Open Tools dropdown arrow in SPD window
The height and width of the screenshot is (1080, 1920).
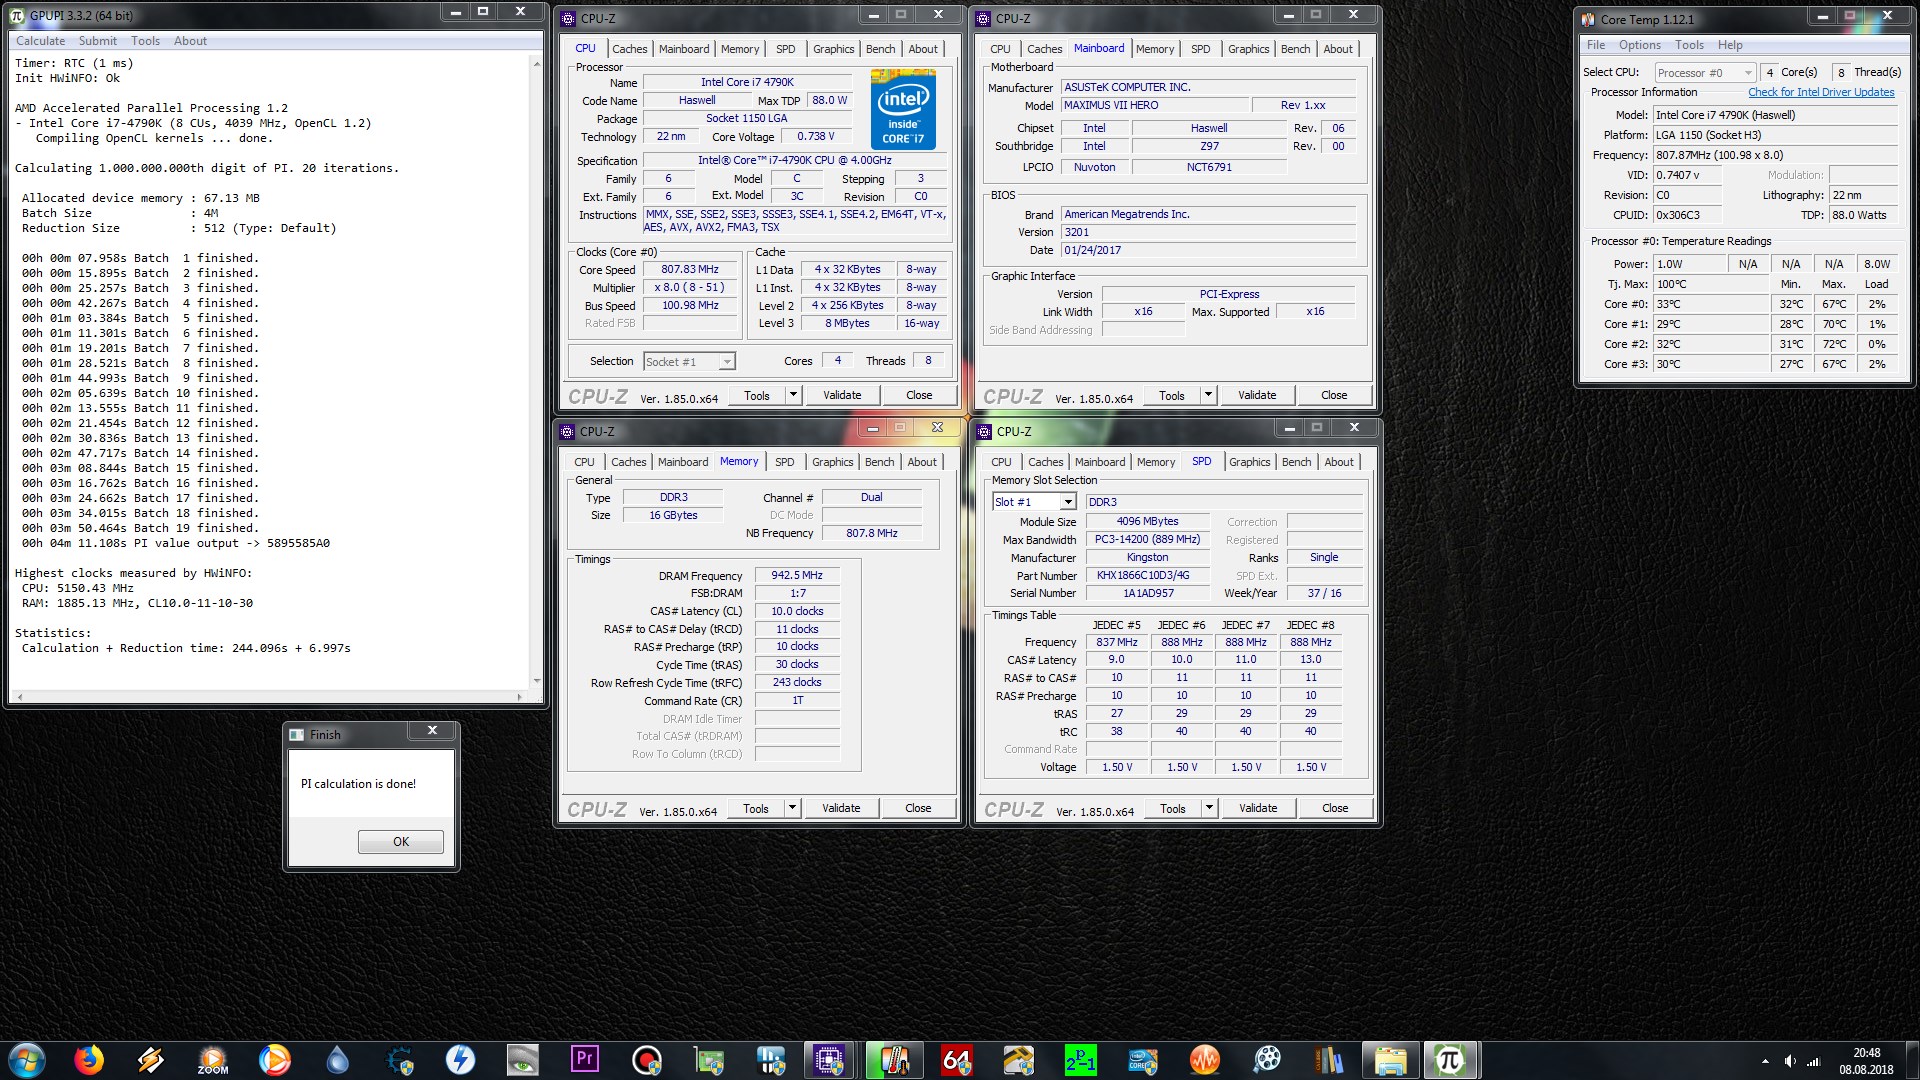pos(1209,808)
